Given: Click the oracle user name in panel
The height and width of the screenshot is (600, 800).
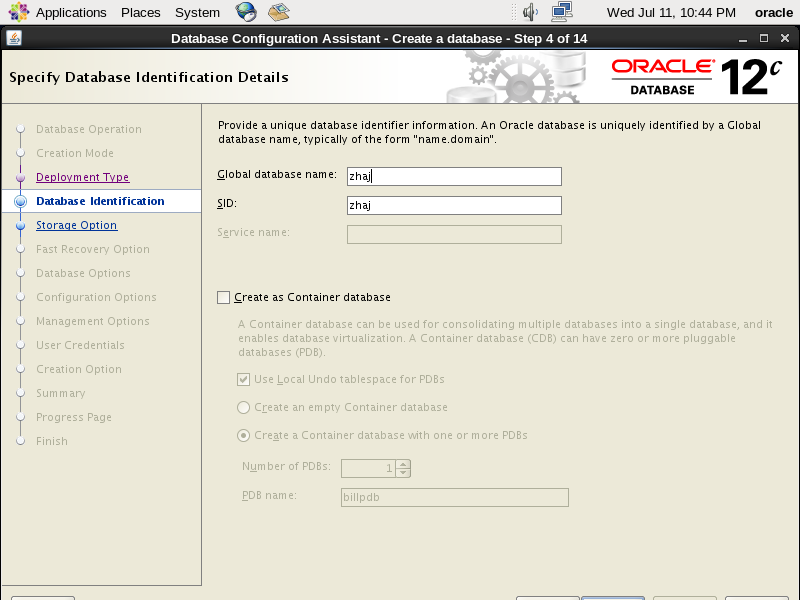Looking at the screenshot, I should click(773, 12).
